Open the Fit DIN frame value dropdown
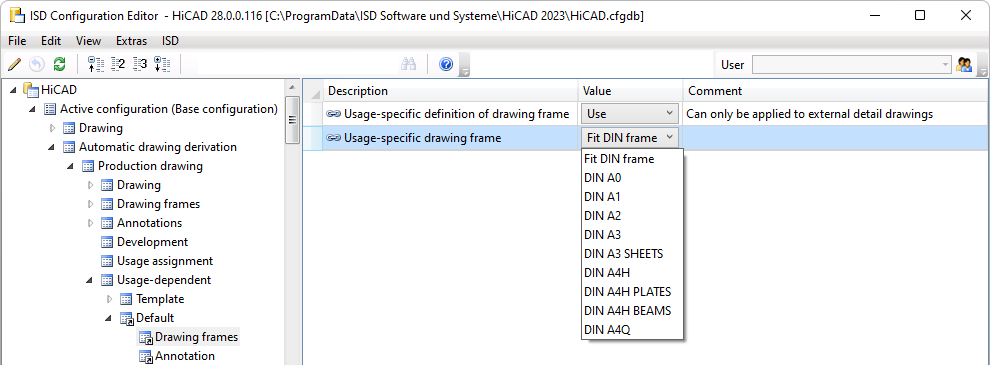Image resolution: width=990 pixels, height=365 pixels. 630,138
